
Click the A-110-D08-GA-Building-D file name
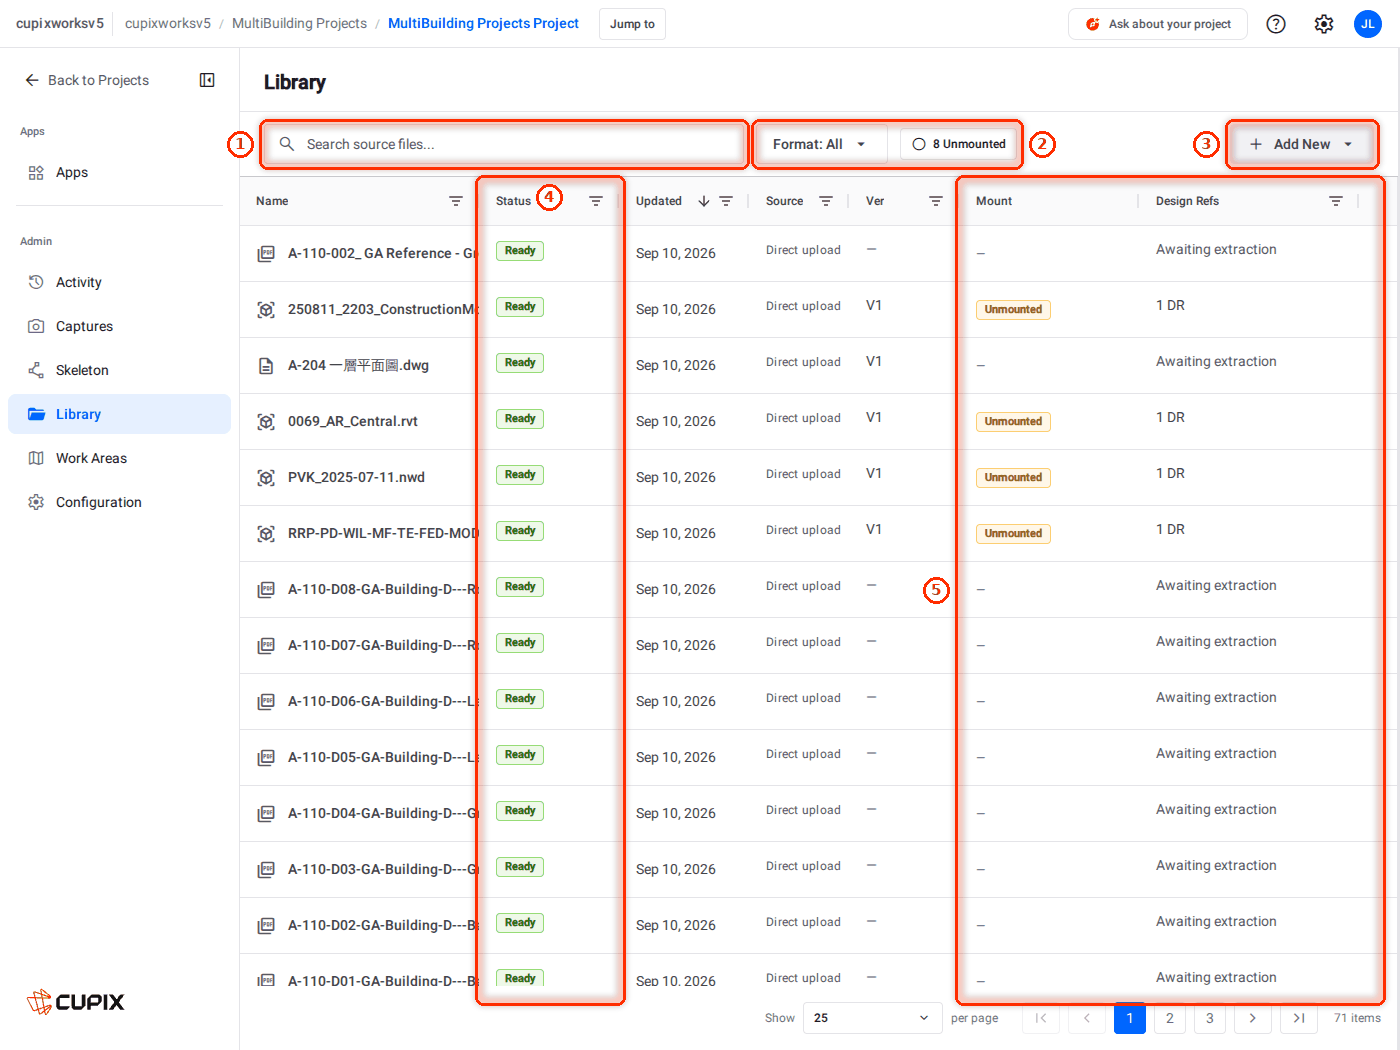pyautogui.click(x=383, y=590)
